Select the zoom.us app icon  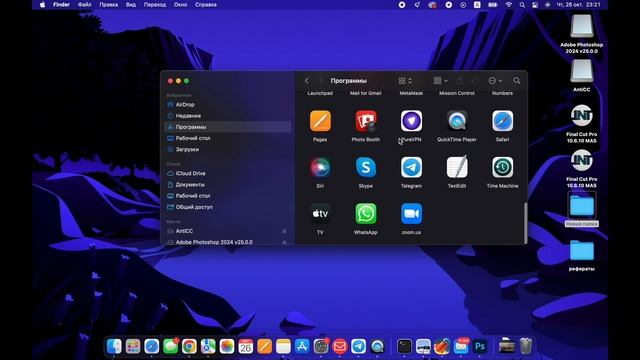click(411, 214)
